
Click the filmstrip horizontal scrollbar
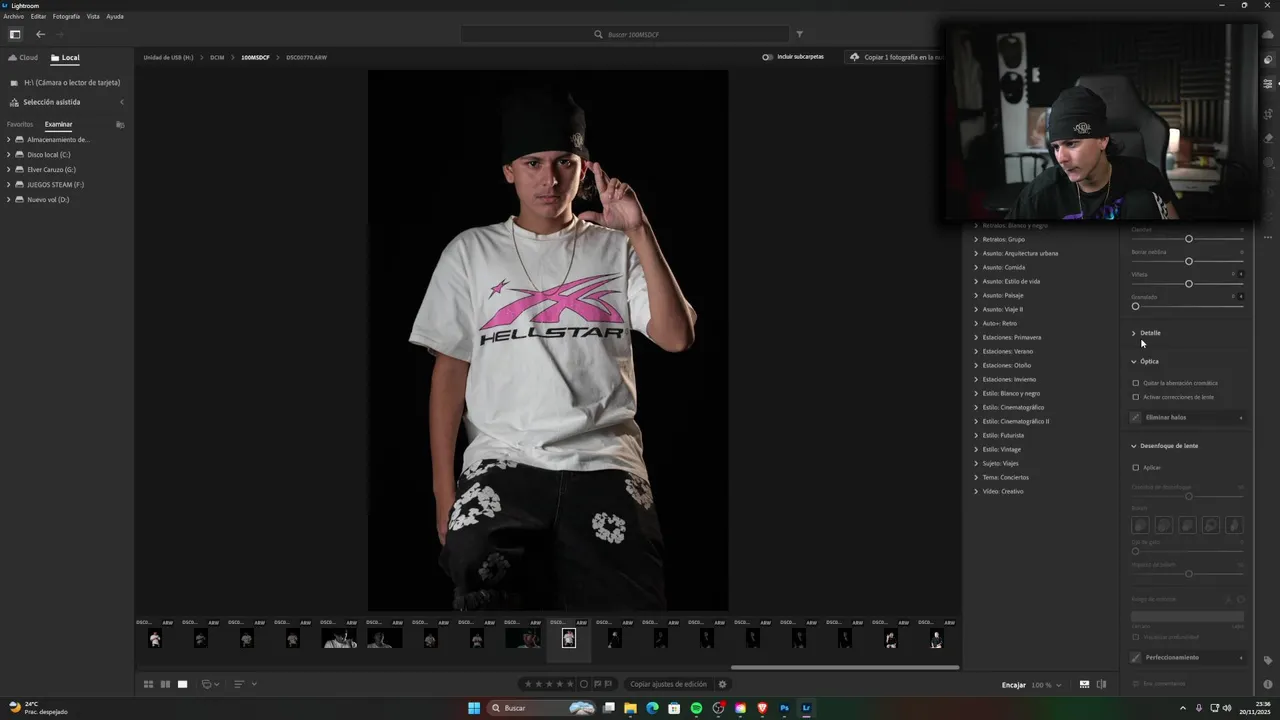point(844,667)
